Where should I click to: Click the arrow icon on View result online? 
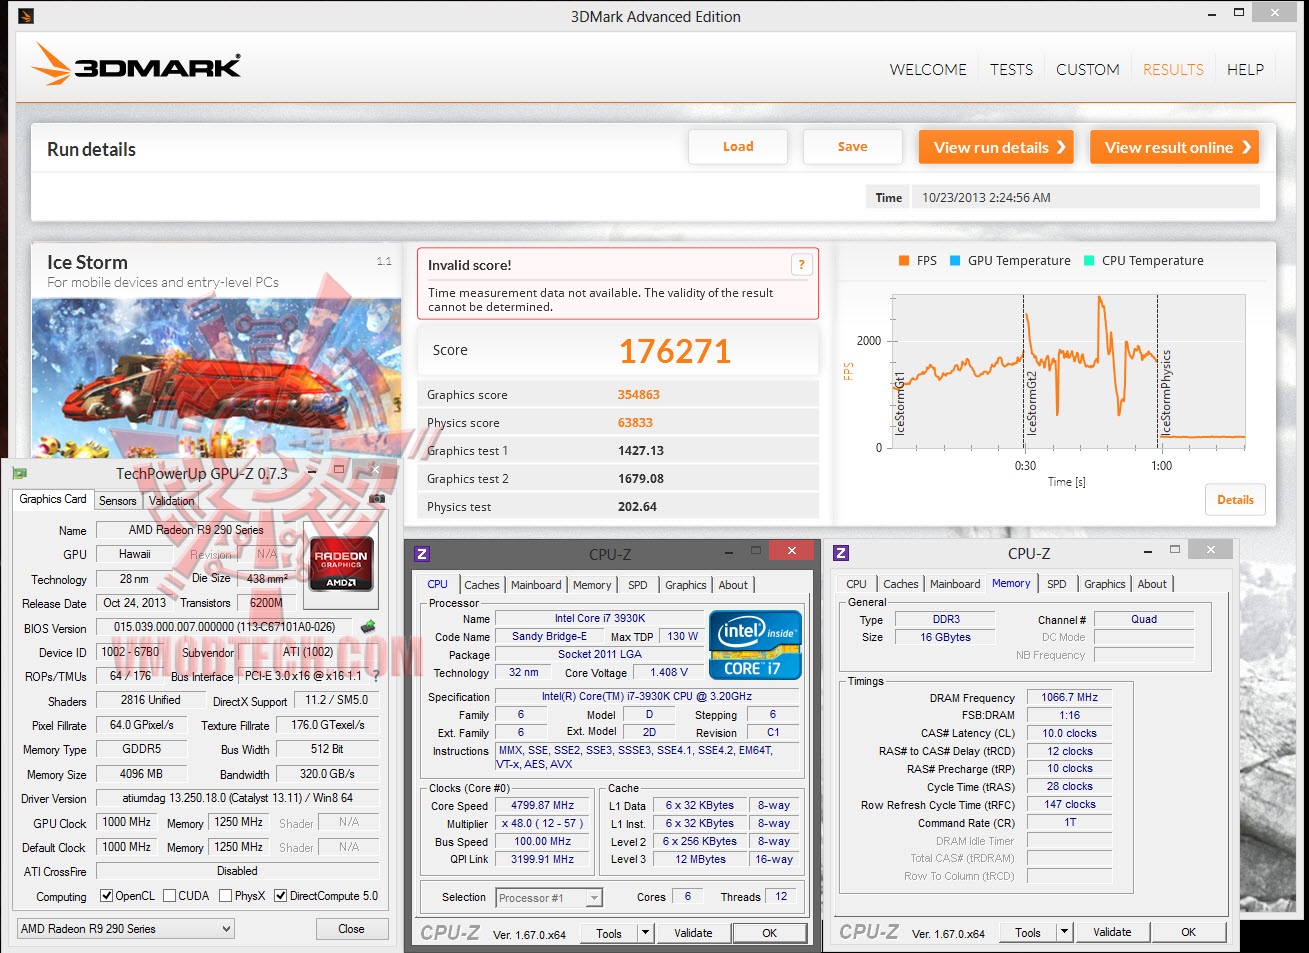pyautogui.click(x=1246, y=147)
